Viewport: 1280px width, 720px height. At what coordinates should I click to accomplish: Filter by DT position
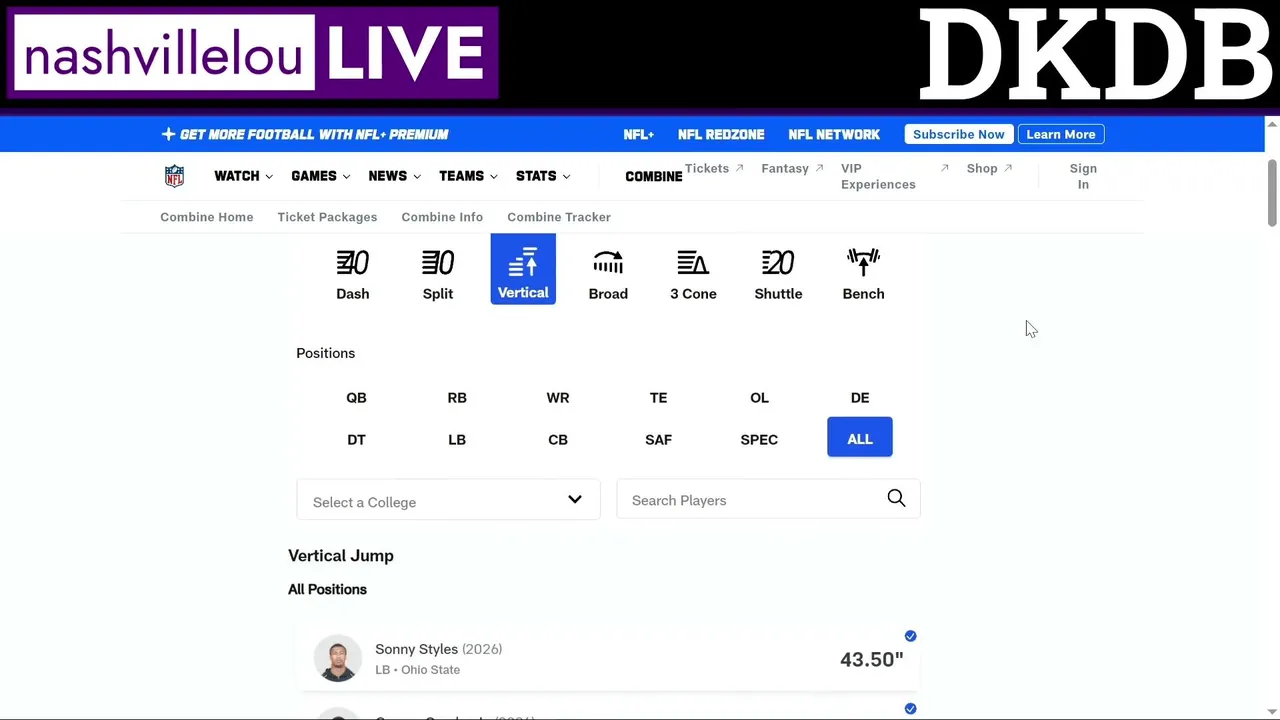point(356,440)
